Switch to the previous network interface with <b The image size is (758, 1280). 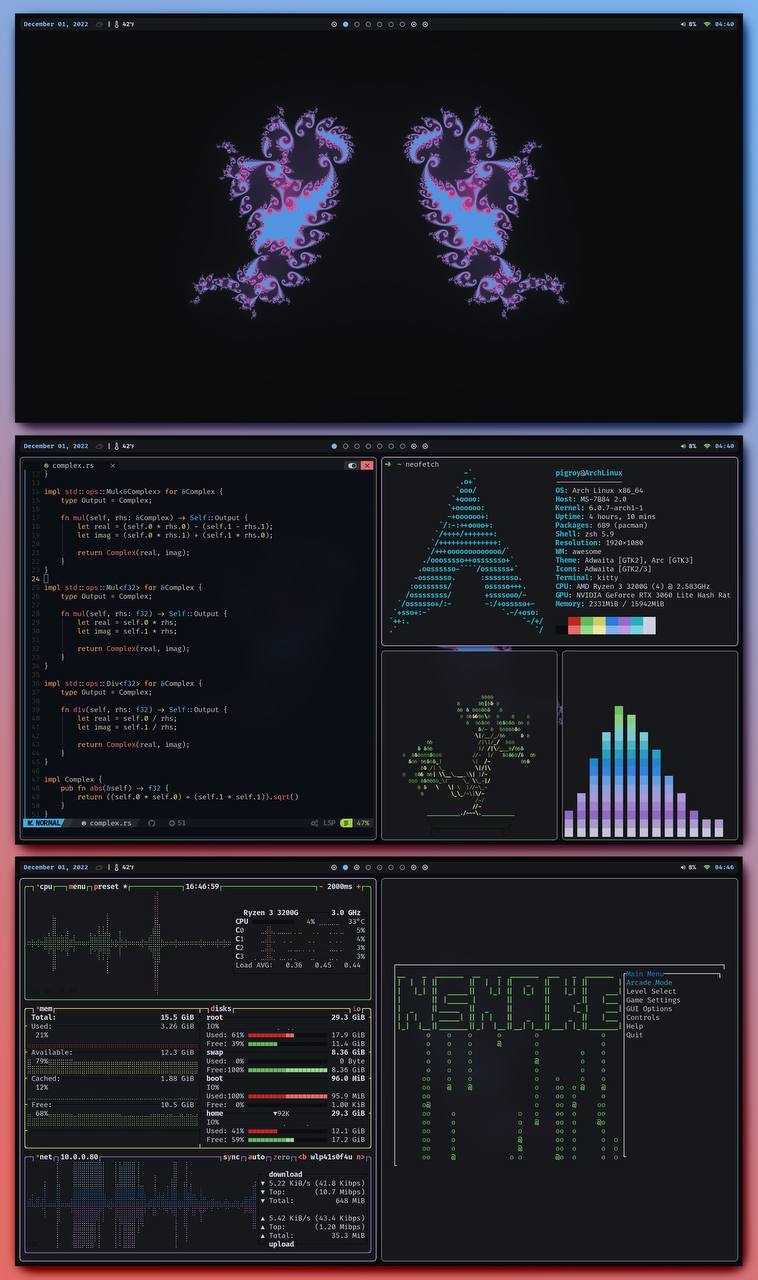point(302,1157)
